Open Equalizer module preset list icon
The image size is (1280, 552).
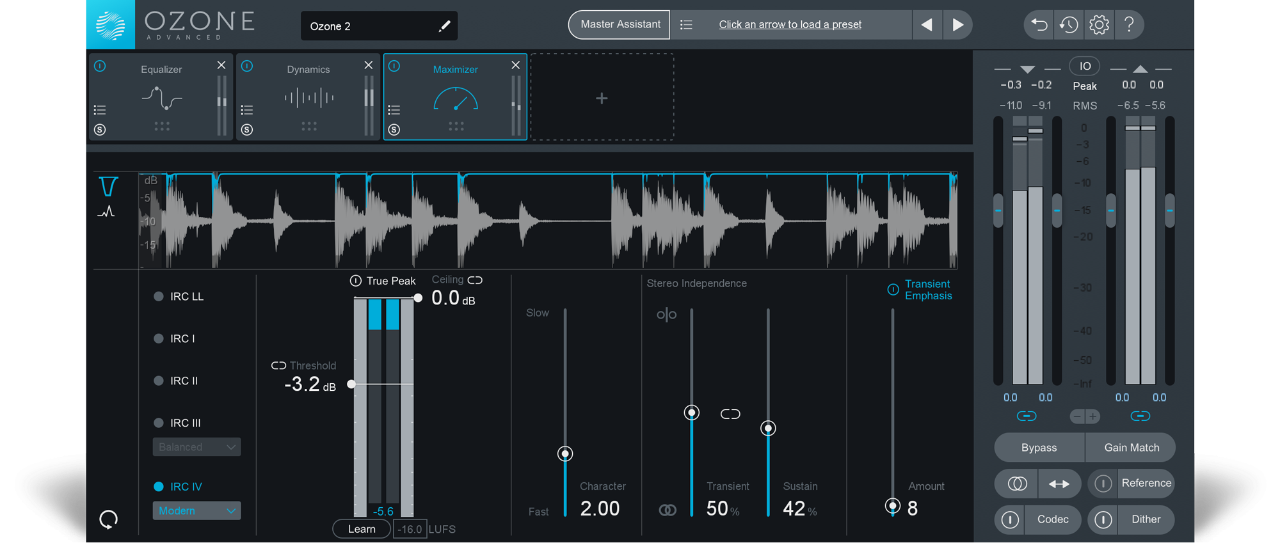click(x=100, y=110)
